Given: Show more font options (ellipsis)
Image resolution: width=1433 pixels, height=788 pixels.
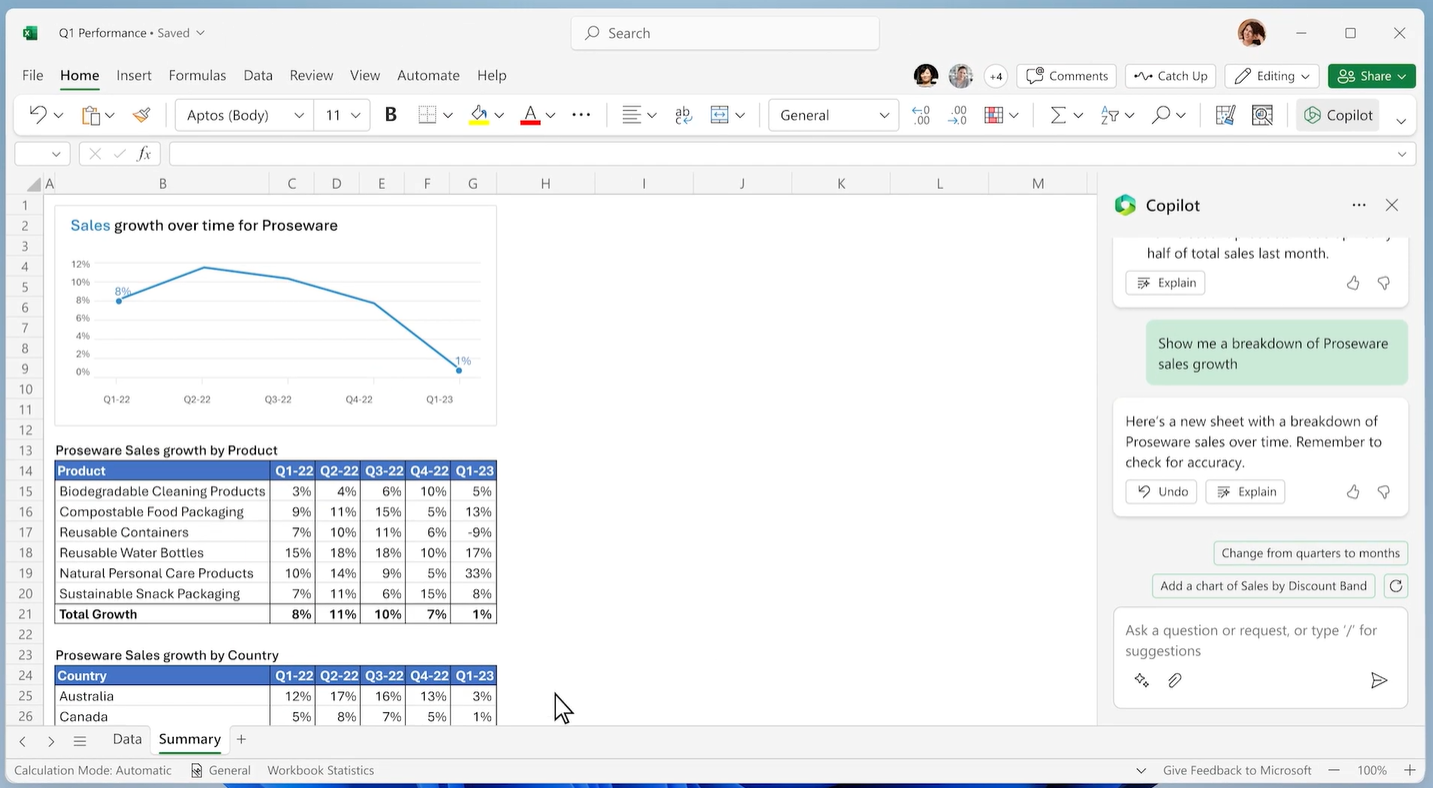Looking at the screenshot, I should pyautogui.click(x=581, y=115).
